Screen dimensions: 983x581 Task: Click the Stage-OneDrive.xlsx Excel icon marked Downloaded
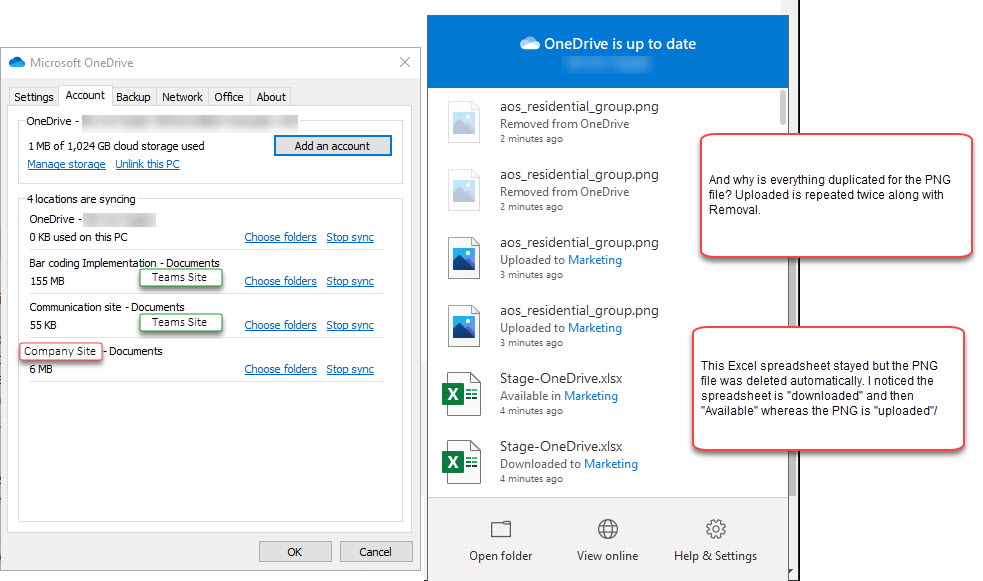pyautogui.click(x=462, y=463)
